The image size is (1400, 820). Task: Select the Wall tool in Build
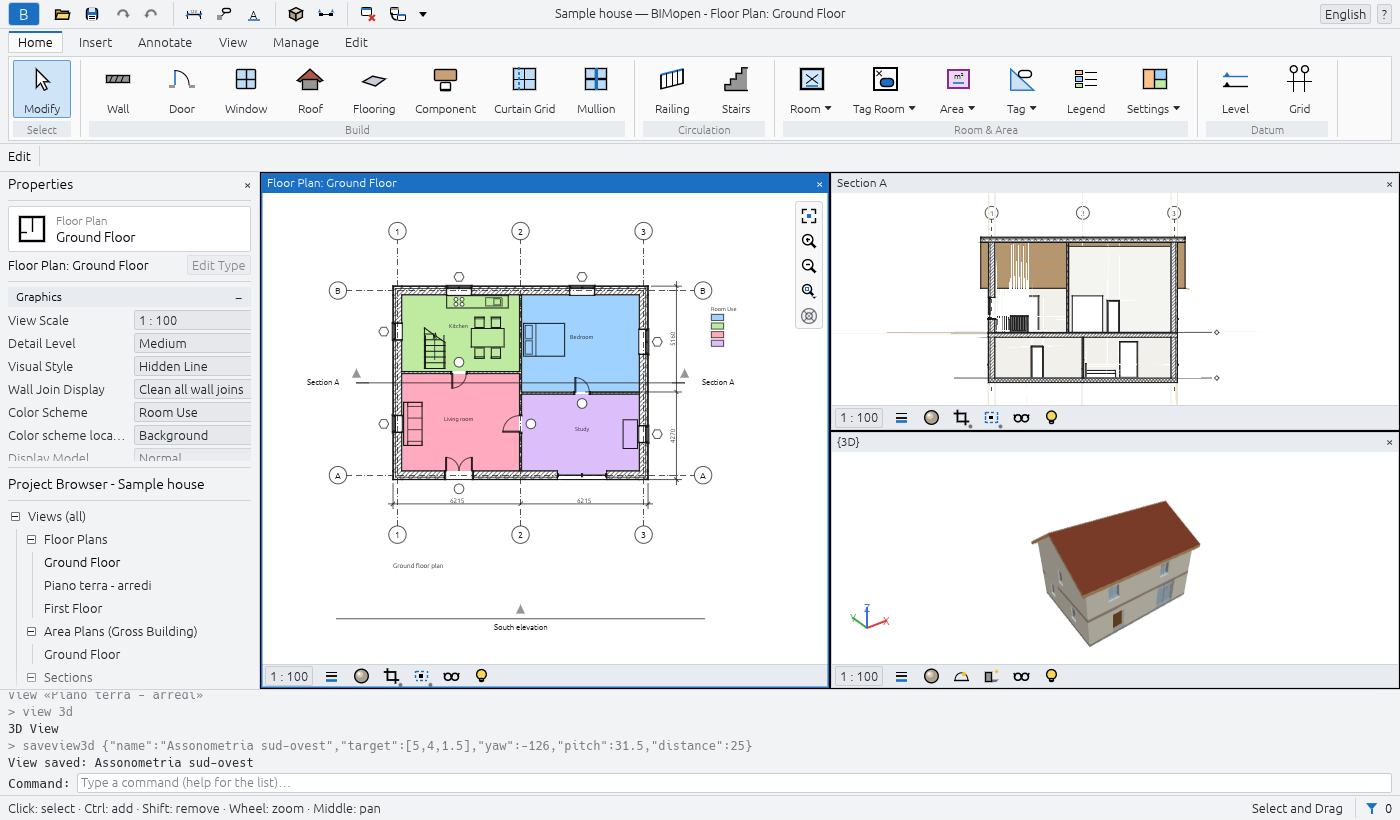pos(118,90)
